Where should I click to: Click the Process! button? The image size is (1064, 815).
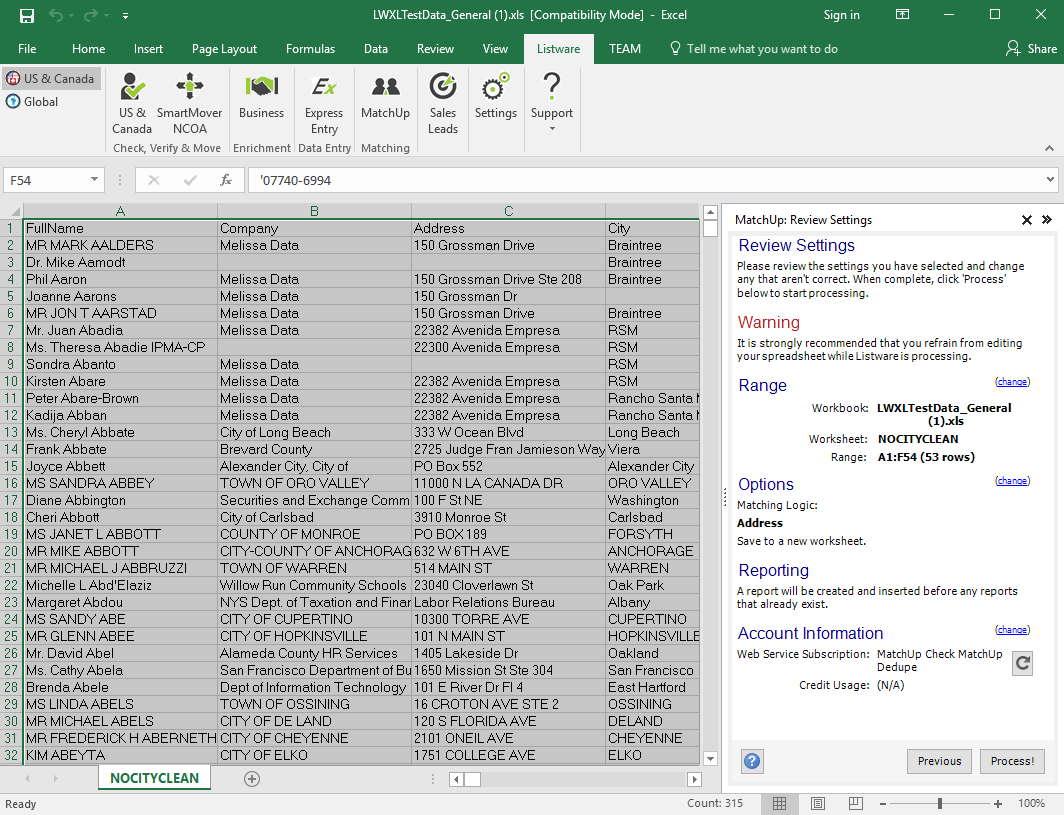click(1012, 761)
